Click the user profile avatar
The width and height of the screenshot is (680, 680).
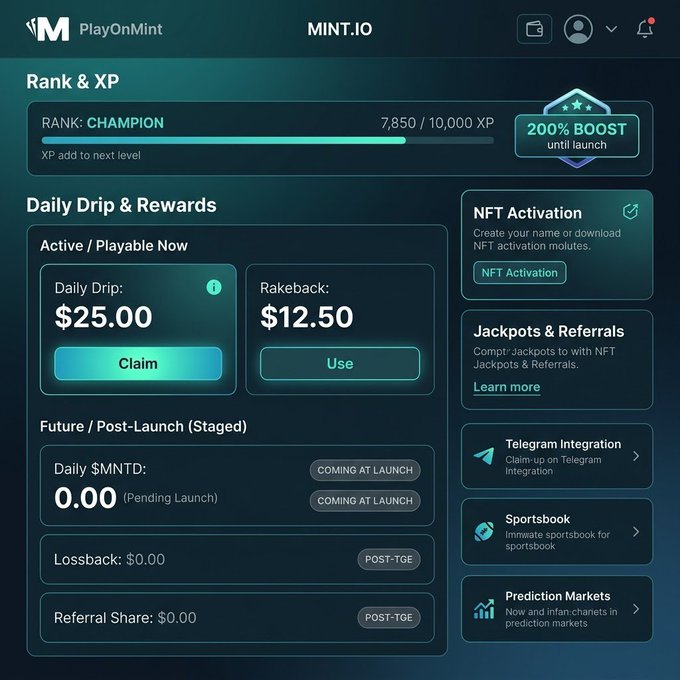pos(578,29)
